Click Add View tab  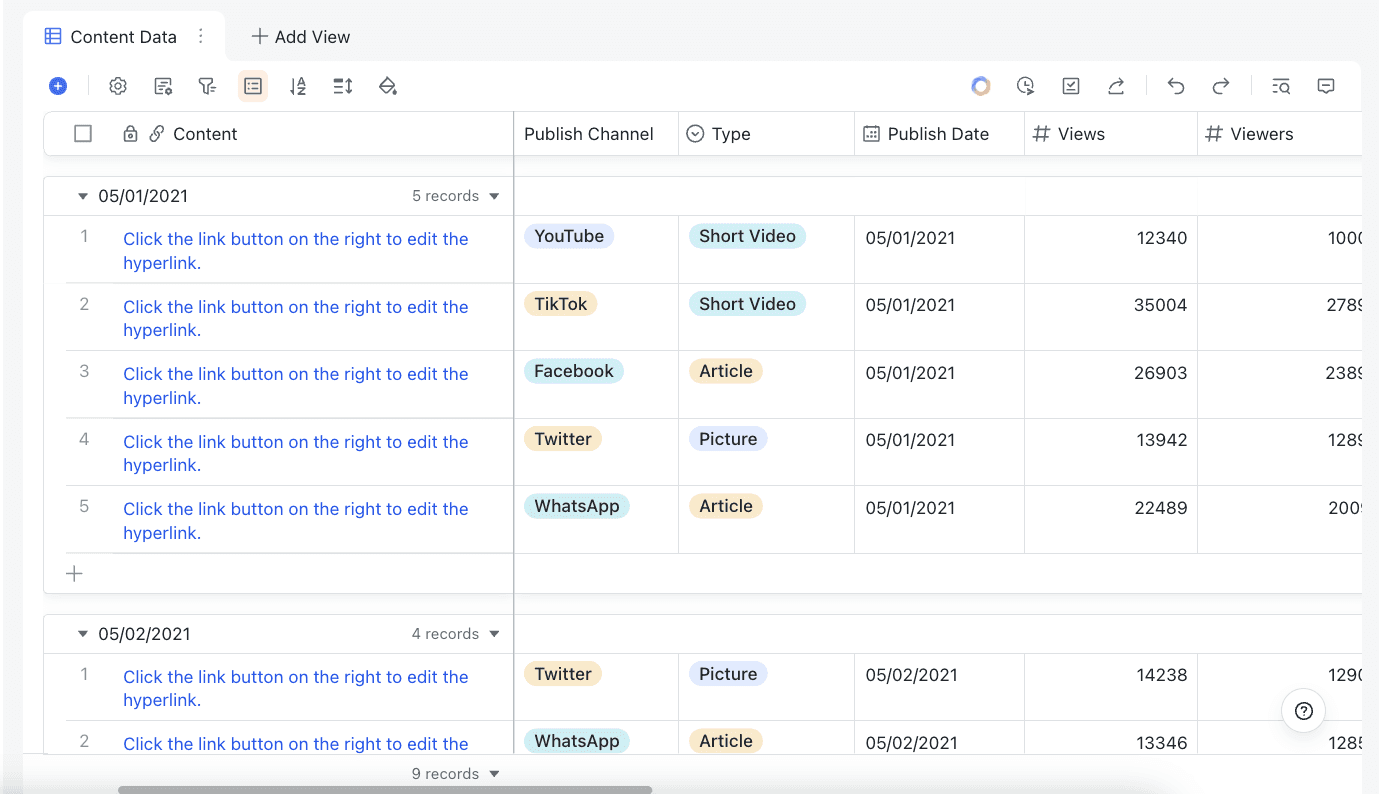tap(300, 37)
